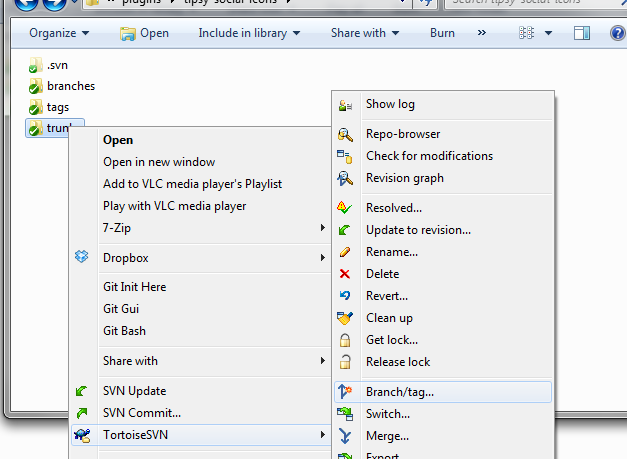Click the tags folder icon
Viewport: 627px width, 459px height.
tap(35, 107)
